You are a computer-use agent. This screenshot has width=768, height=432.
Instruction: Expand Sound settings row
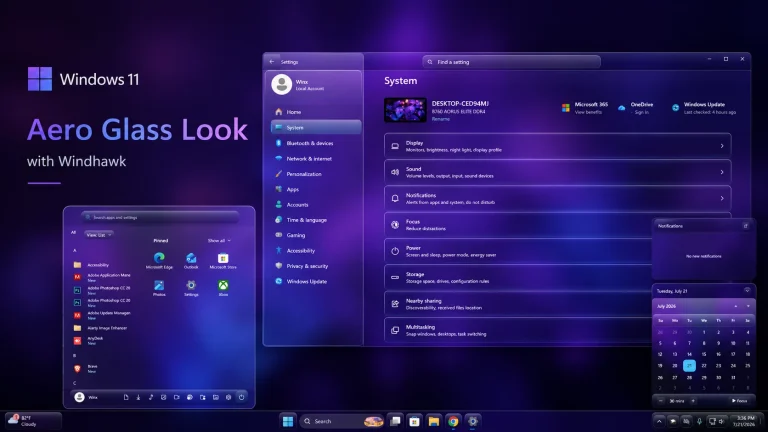click(558, 172)
